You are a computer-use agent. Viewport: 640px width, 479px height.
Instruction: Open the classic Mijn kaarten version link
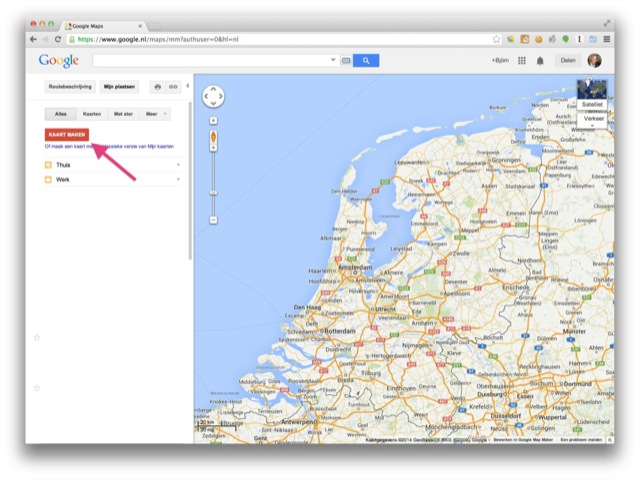(109, 146)
